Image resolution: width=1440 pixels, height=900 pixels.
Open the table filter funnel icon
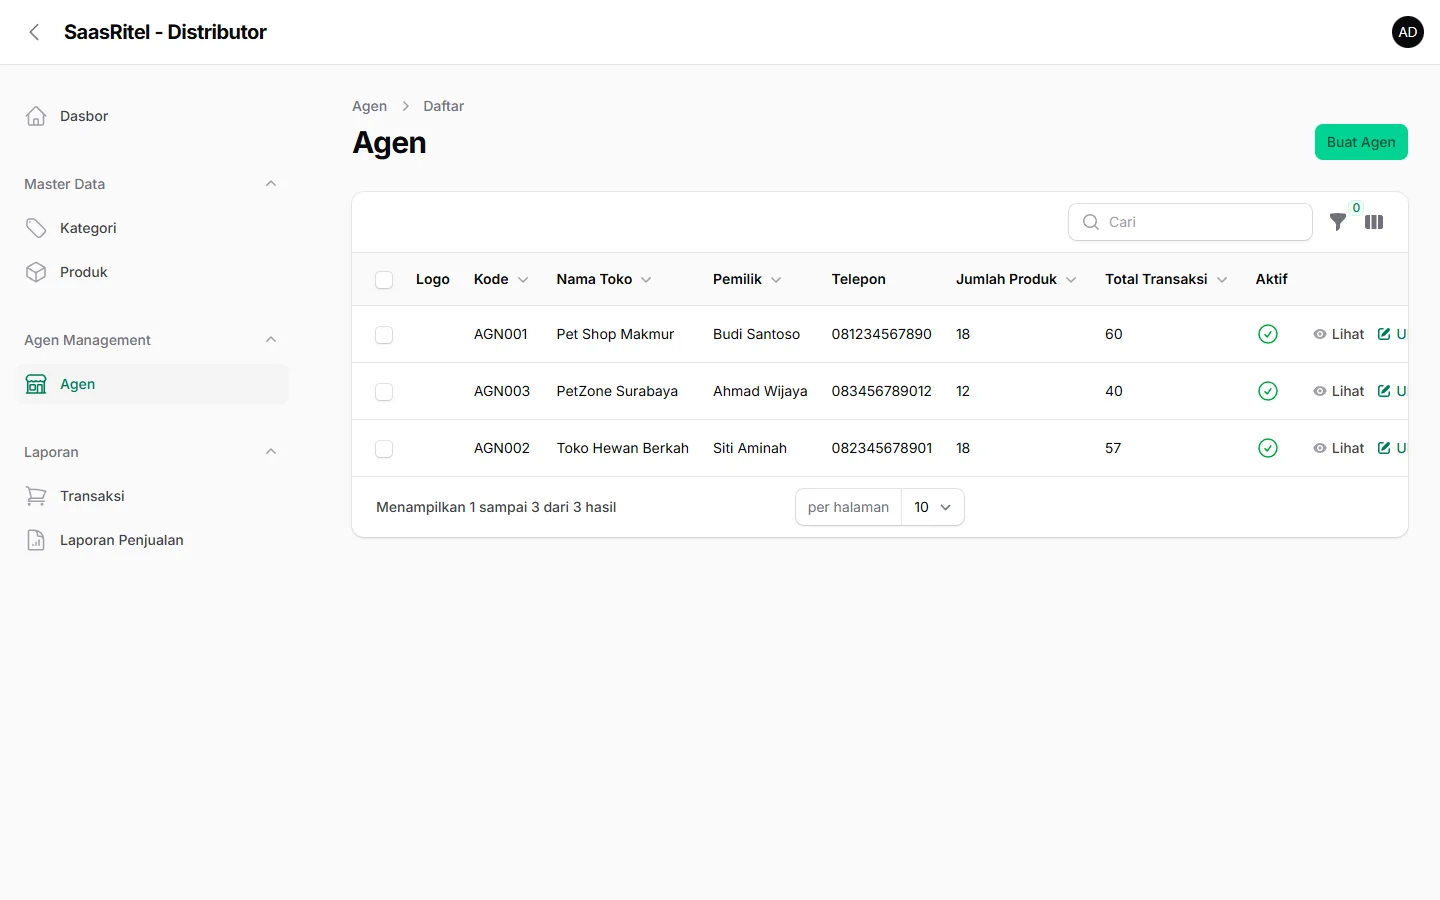1337,222
